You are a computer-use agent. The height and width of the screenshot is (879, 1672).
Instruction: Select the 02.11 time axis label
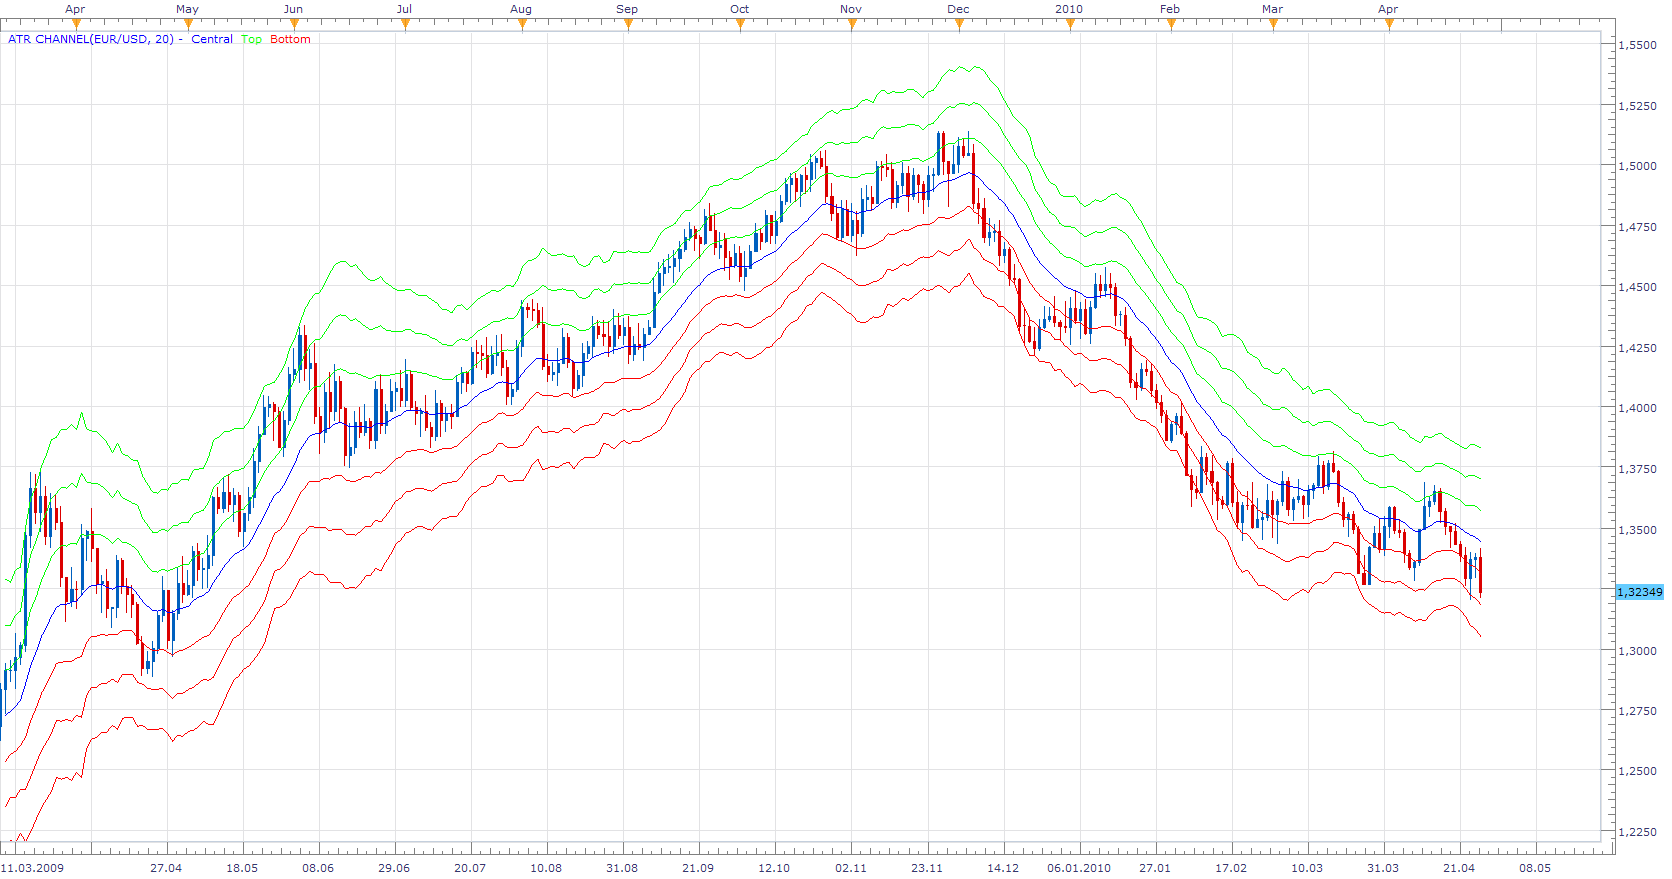coord(851,867)
